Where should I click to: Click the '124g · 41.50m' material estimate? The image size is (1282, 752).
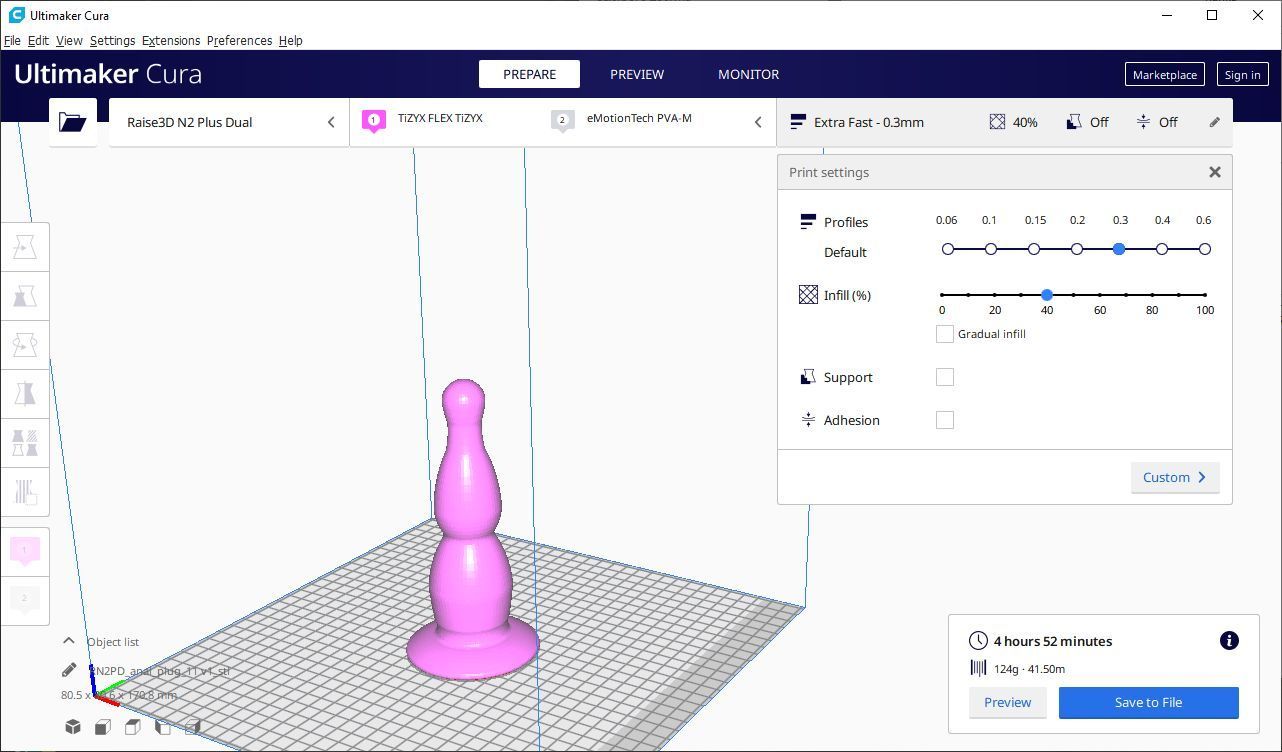pos(1029,669)
